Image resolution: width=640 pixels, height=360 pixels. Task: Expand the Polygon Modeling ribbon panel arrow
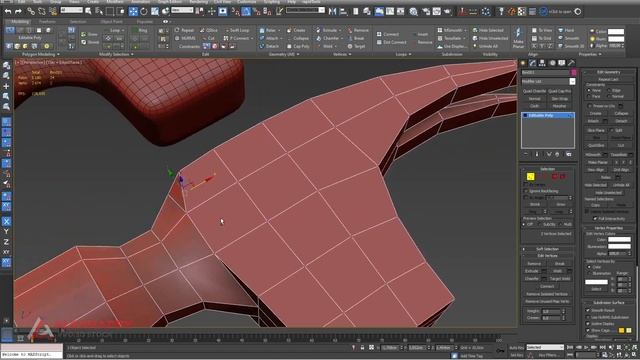click(58, 54)
